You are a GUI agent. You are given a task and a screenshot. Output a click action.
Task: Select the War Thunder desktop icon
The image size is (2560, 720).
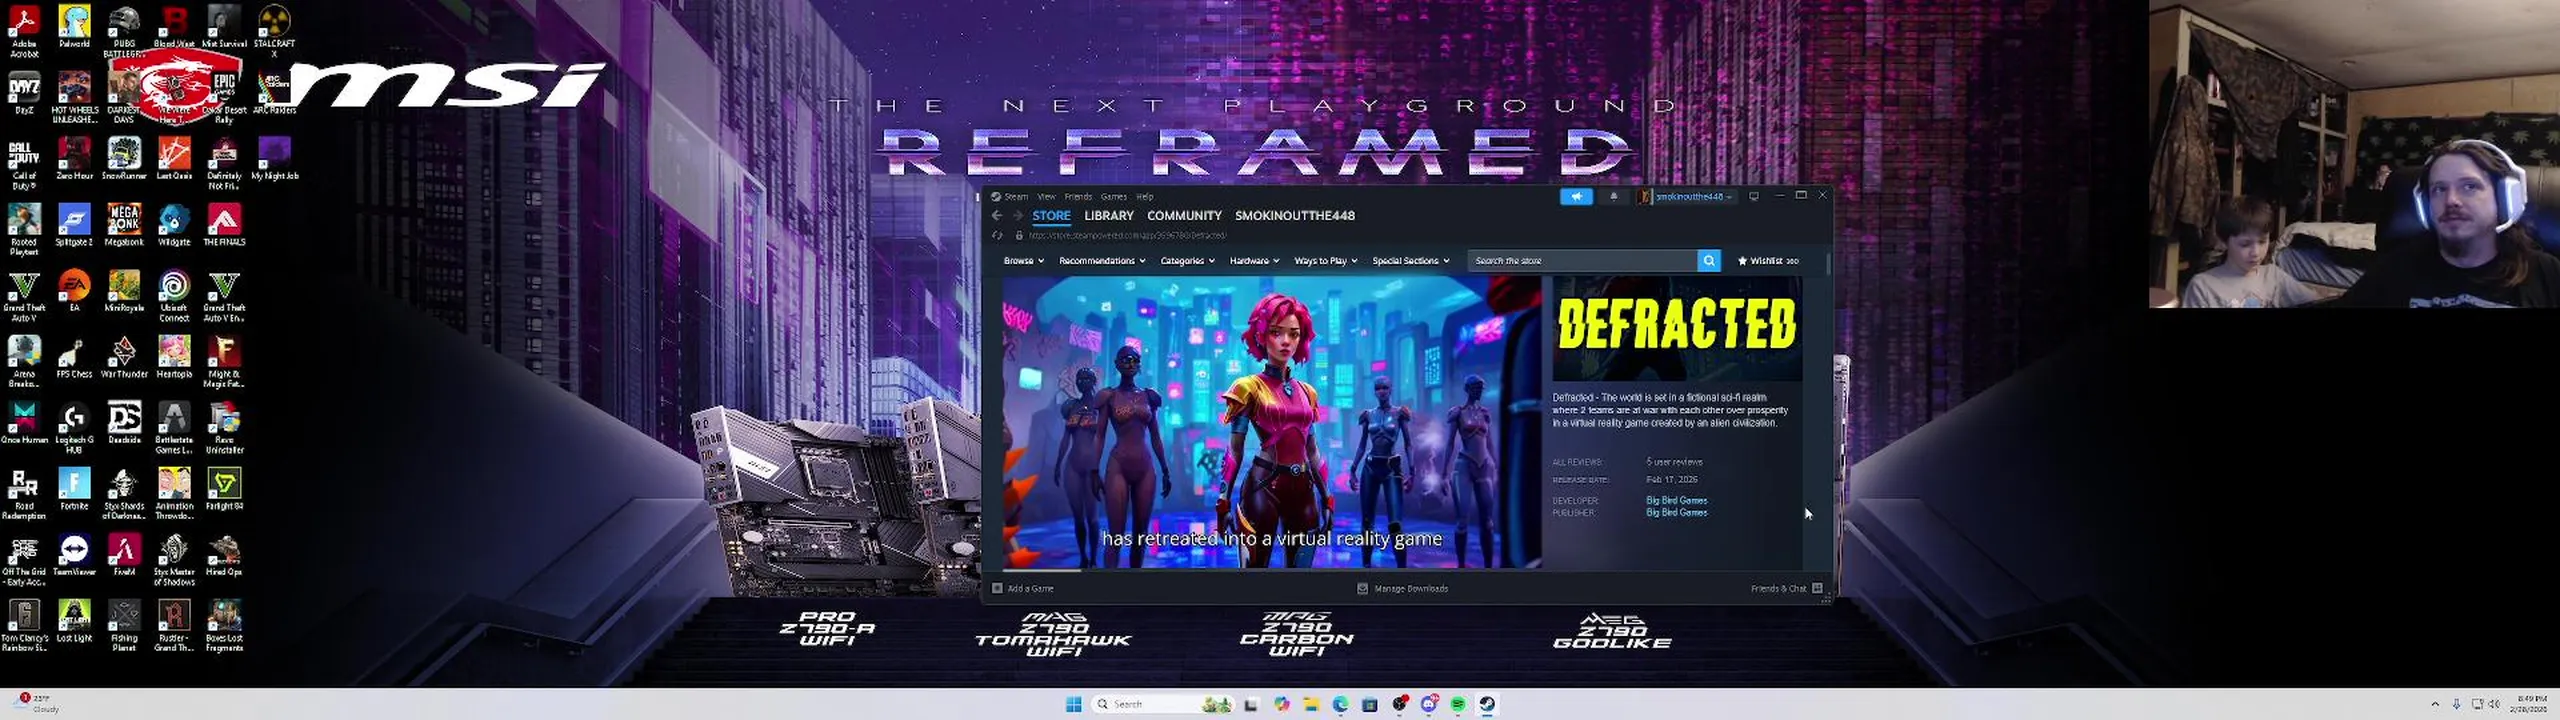[124, 357]
